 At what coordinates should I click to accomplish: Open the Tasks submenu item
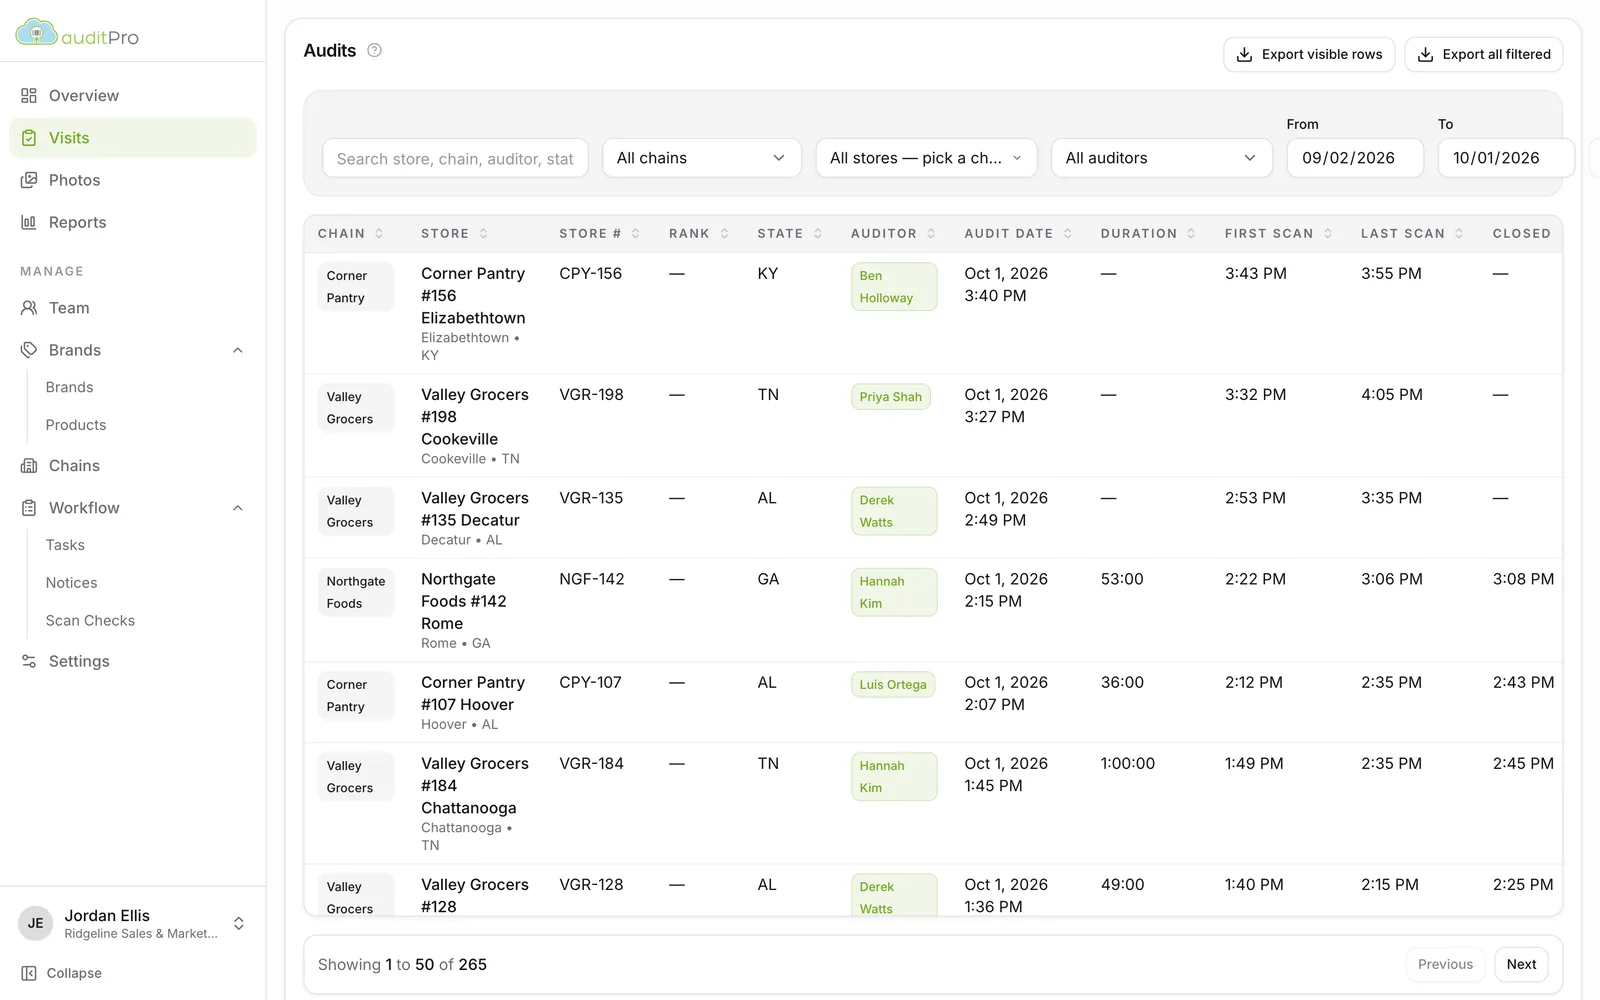65,545
